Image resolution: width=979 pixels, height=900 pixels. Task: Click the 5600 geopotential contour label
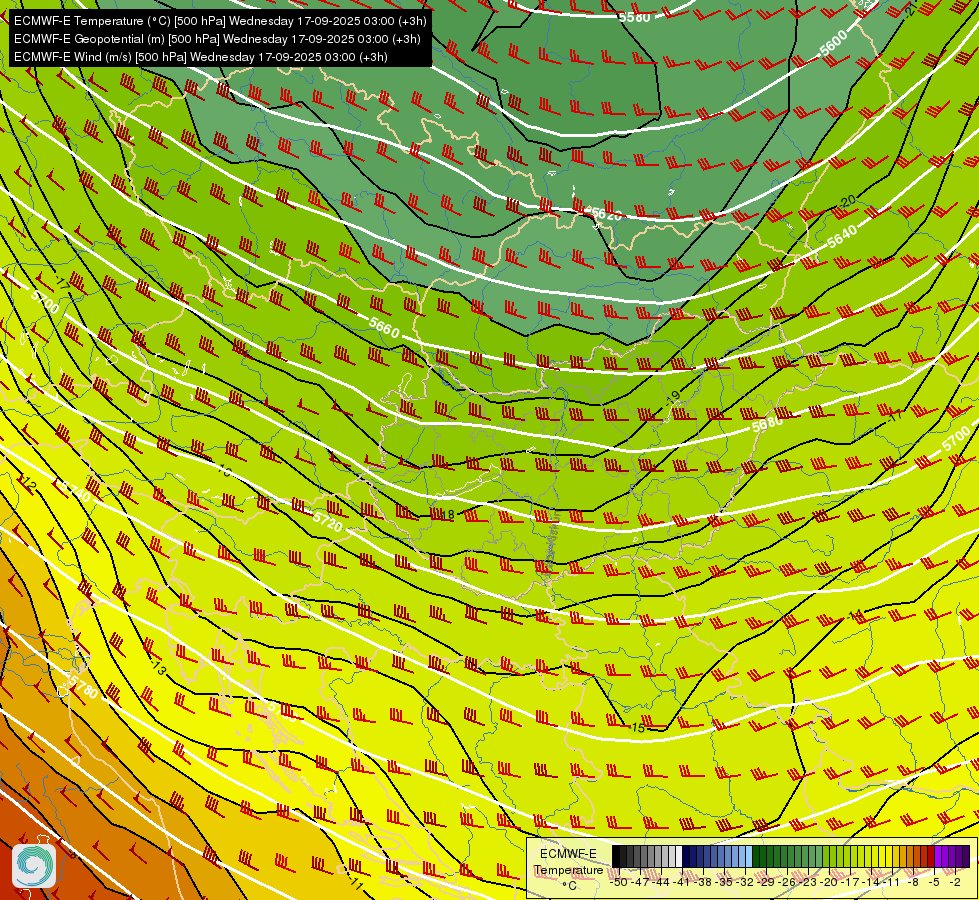834,43
